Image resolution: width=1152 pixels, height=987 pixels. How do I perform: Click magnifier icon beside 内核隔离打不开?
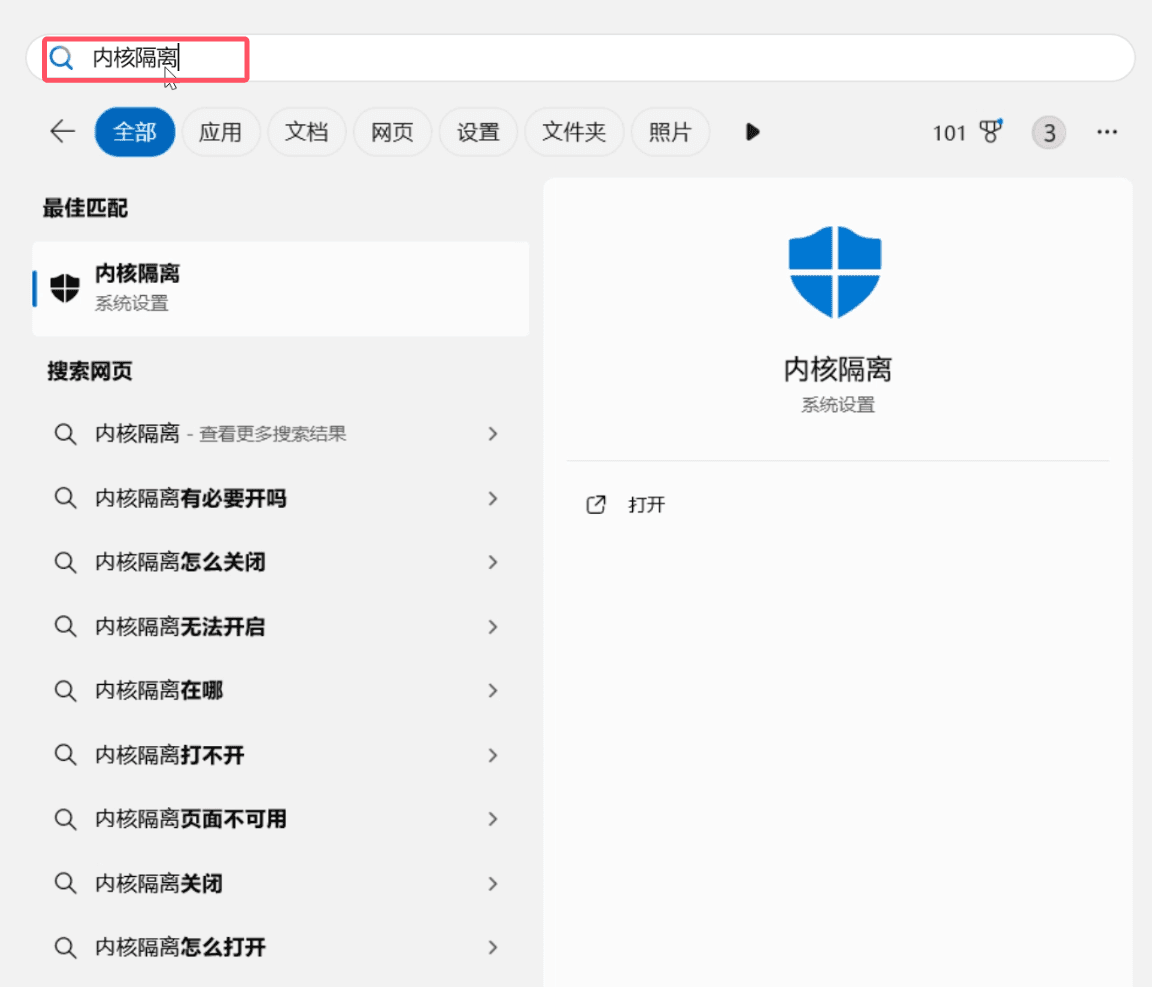pyautogui.click(x=65, y=755)
